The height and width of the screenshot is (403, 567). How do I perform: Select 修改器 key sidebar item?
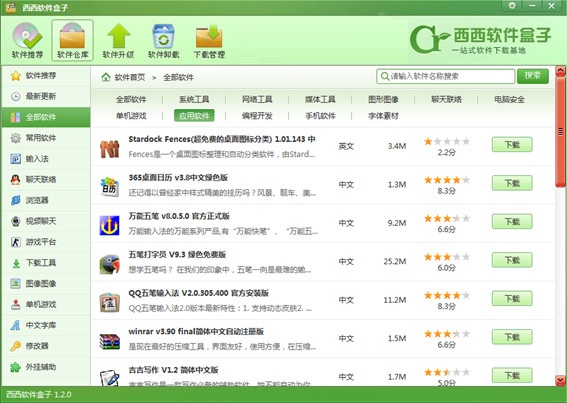(x=46, y=346)
